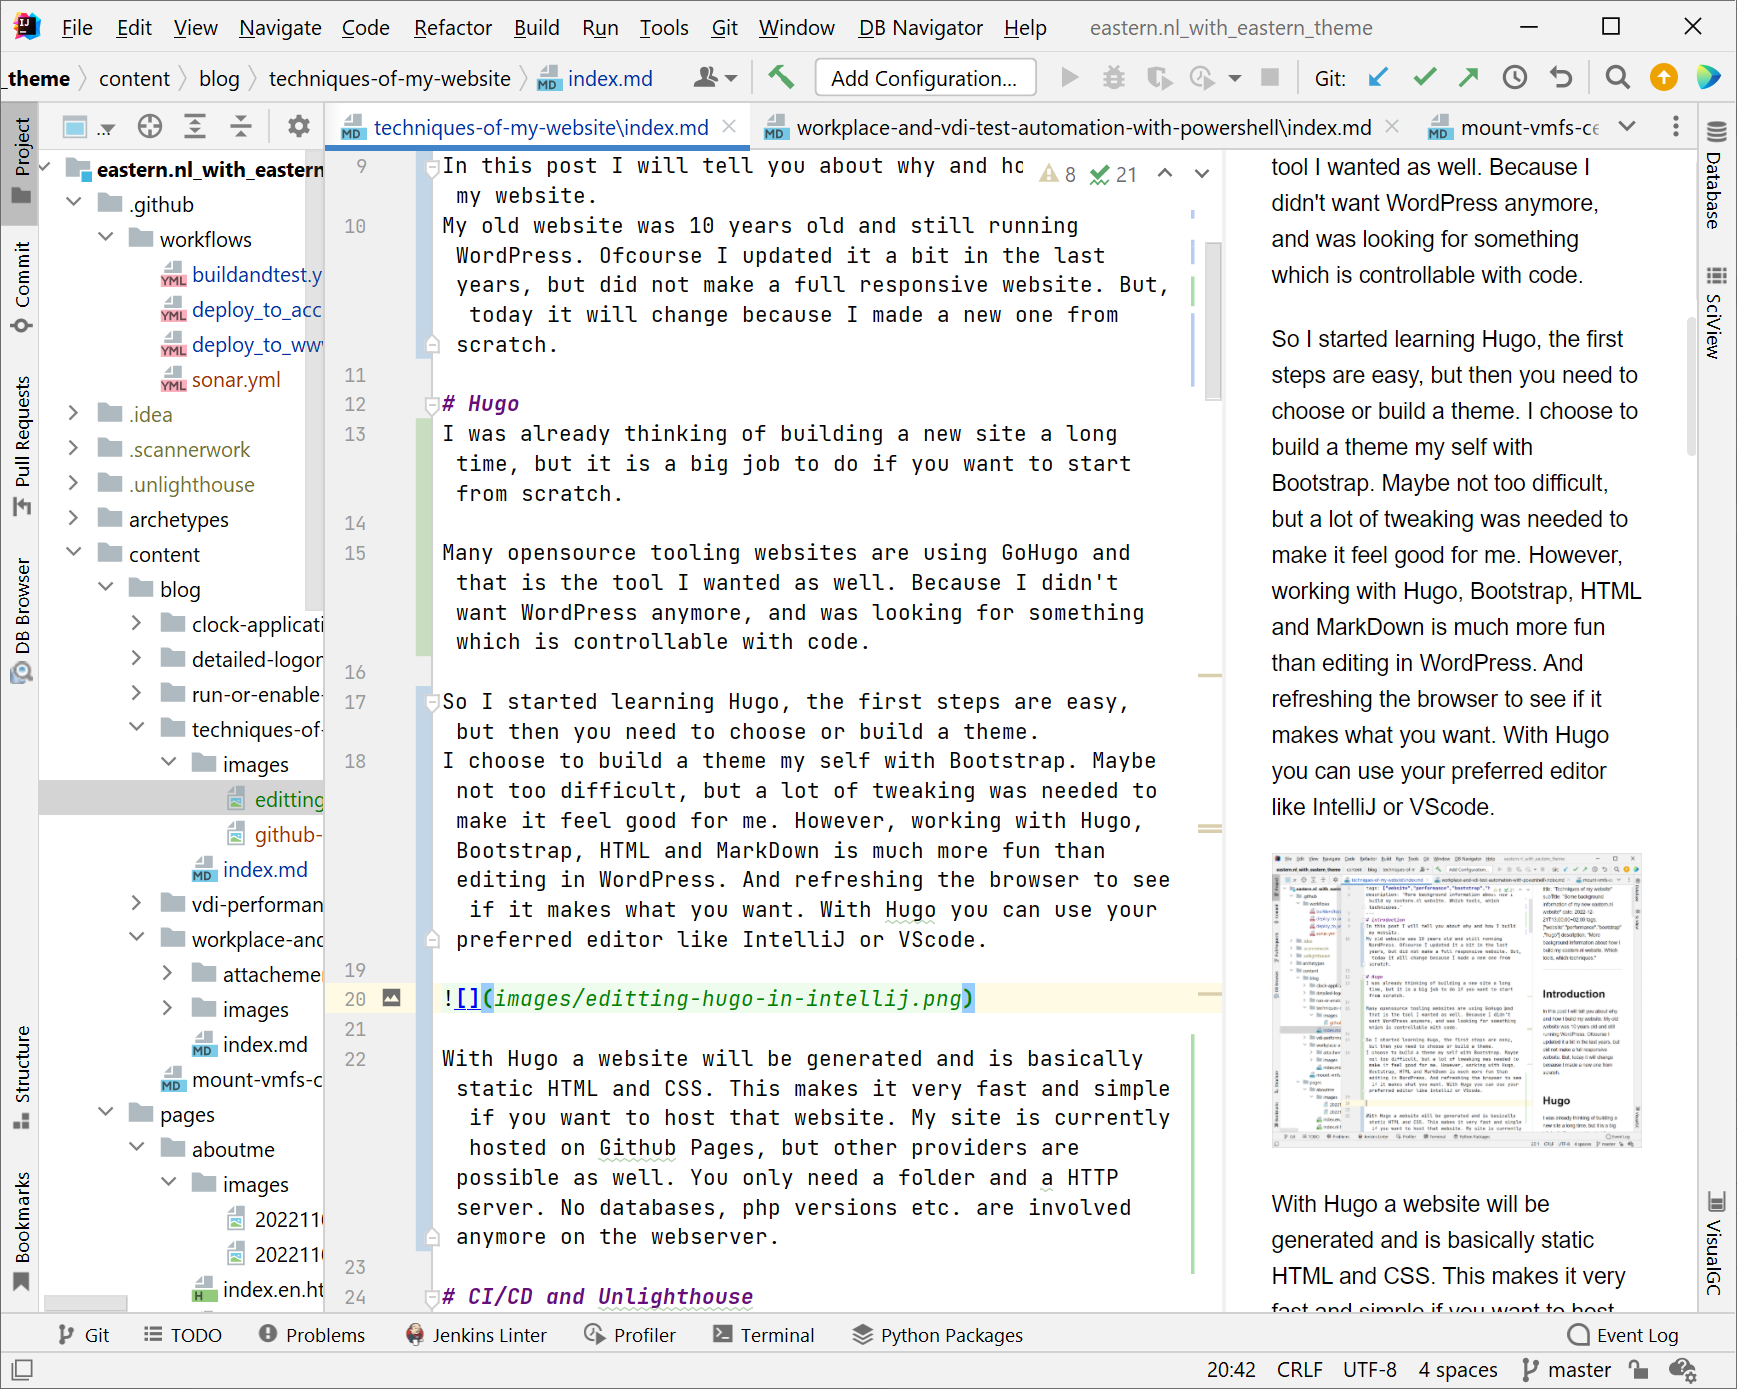Click the Add Configuration button
The width and height of the screenshot is (1737, 1389).
point(924,78)
